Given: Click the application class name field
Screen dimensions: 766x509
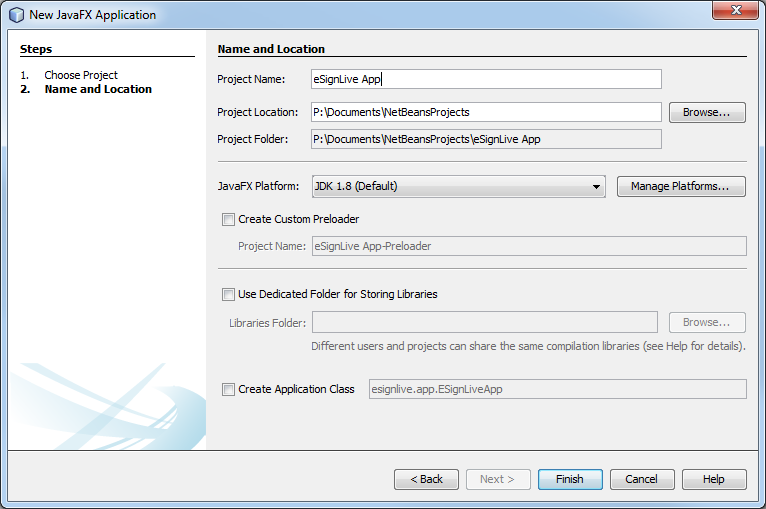Looking at the screenshot, I should [x=557, y=389].
